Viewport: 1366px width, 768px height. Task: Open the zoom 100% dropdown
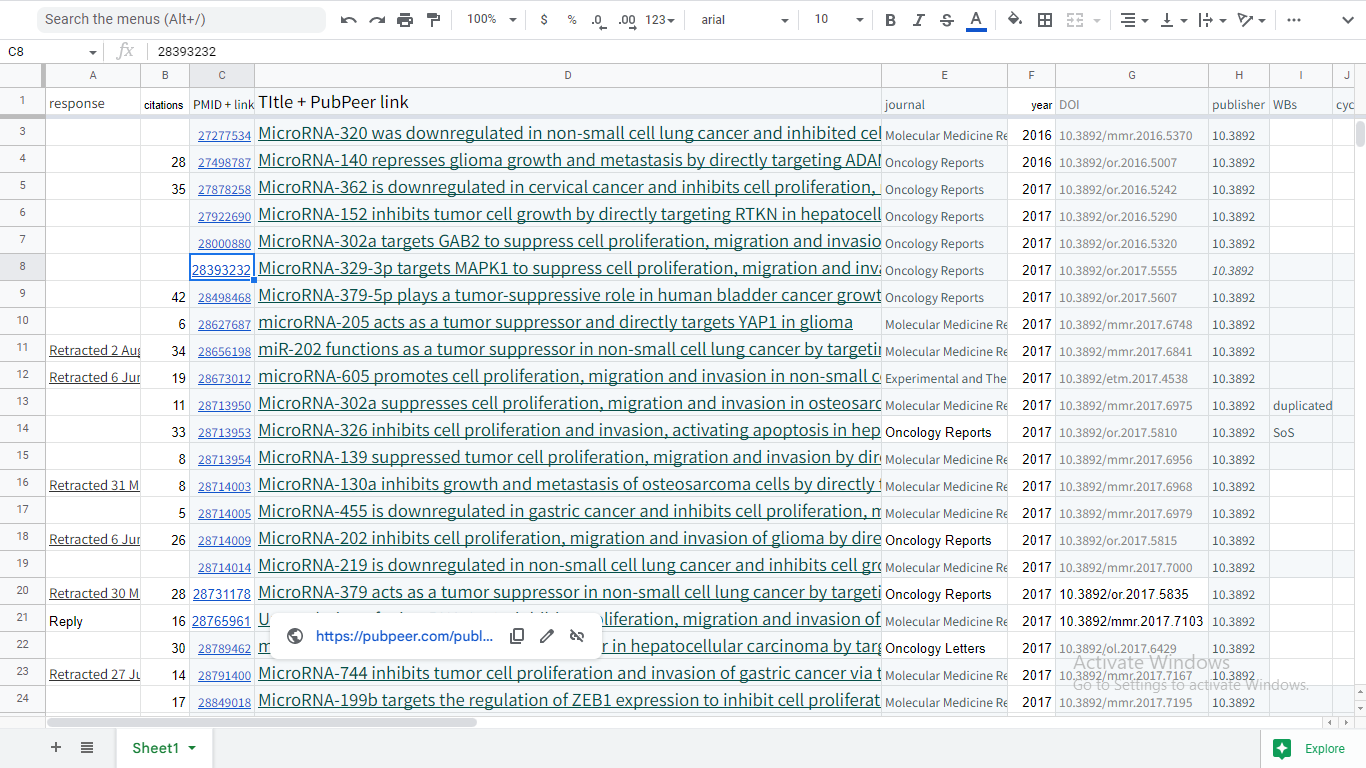click(492, 20)
